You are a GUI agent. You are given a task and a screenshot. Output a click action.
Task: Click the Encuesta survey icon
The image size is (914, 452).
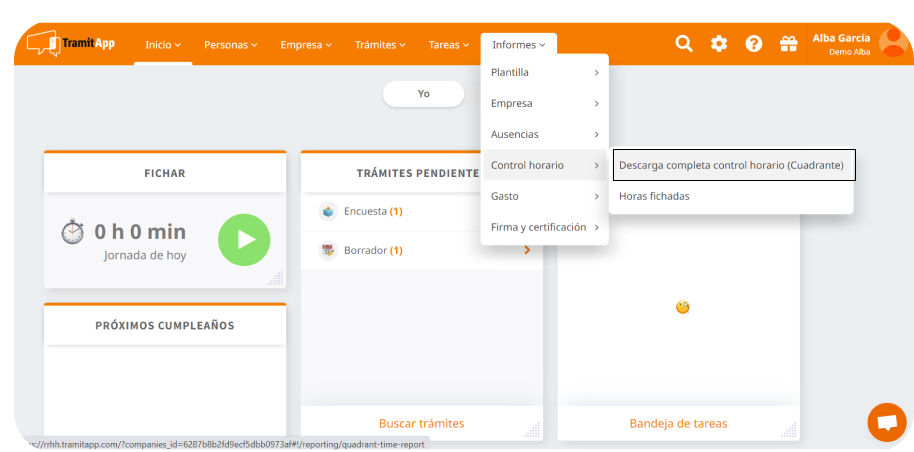[x=328, y=211]
